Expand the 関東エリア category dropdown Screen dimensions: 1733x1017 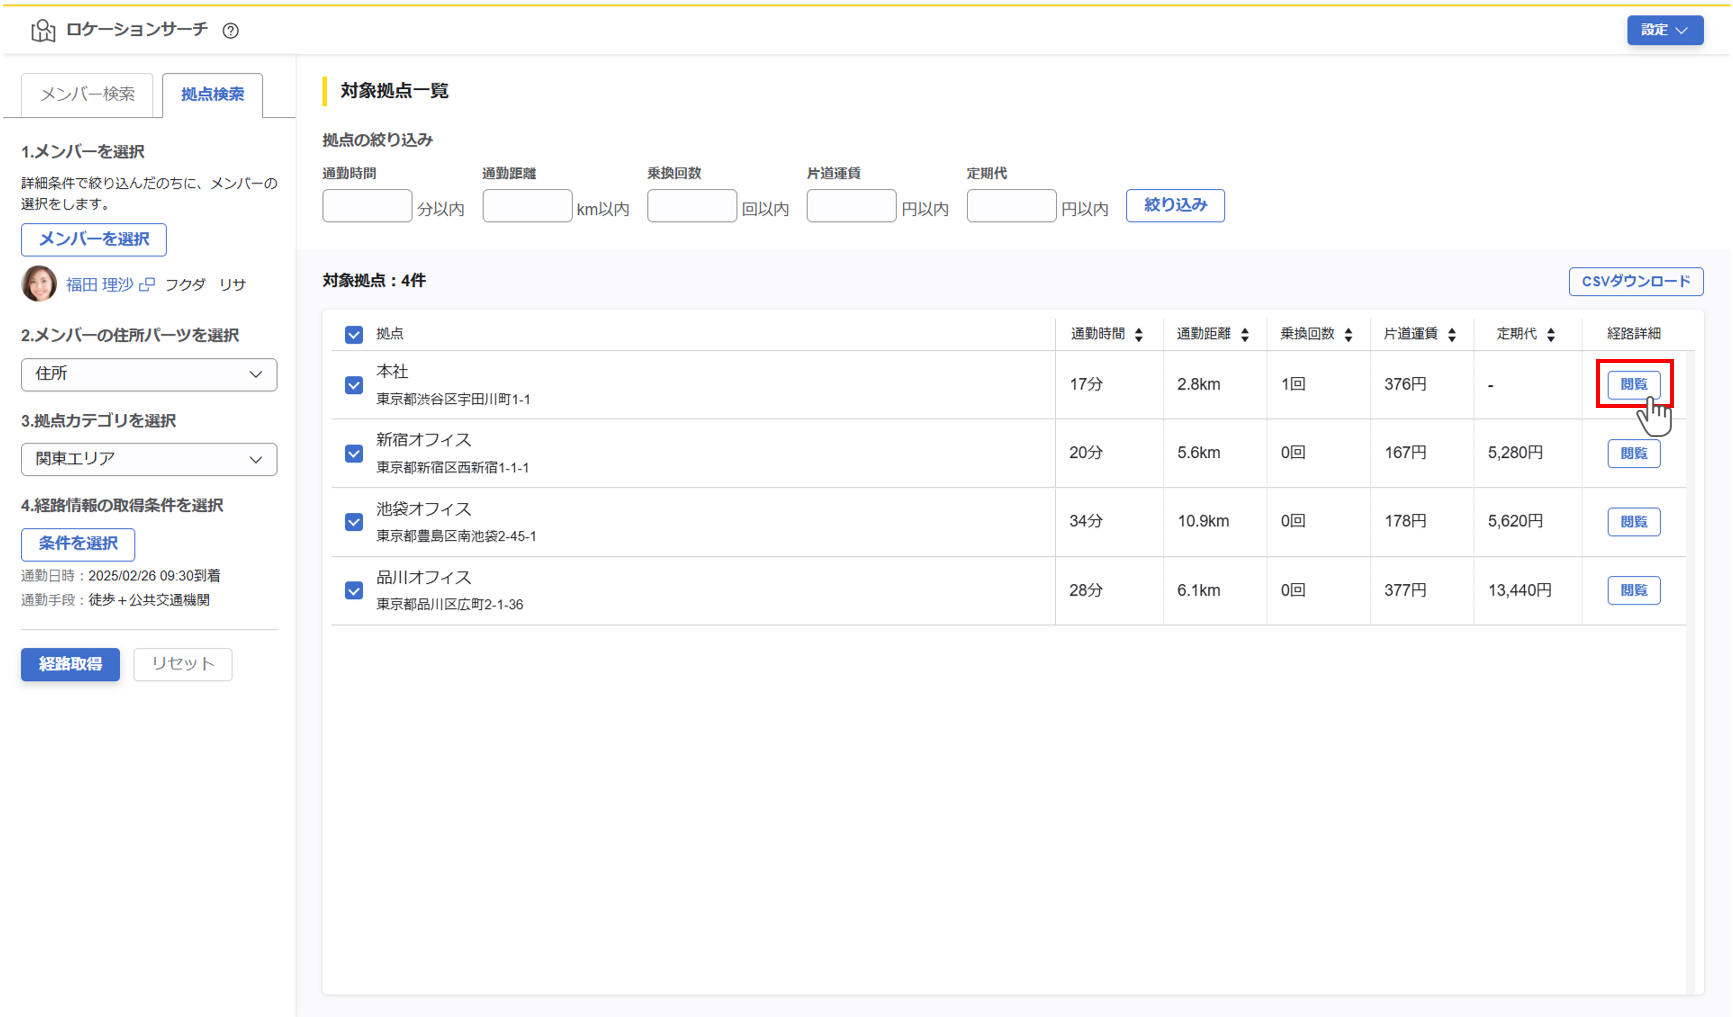point(149,459)
